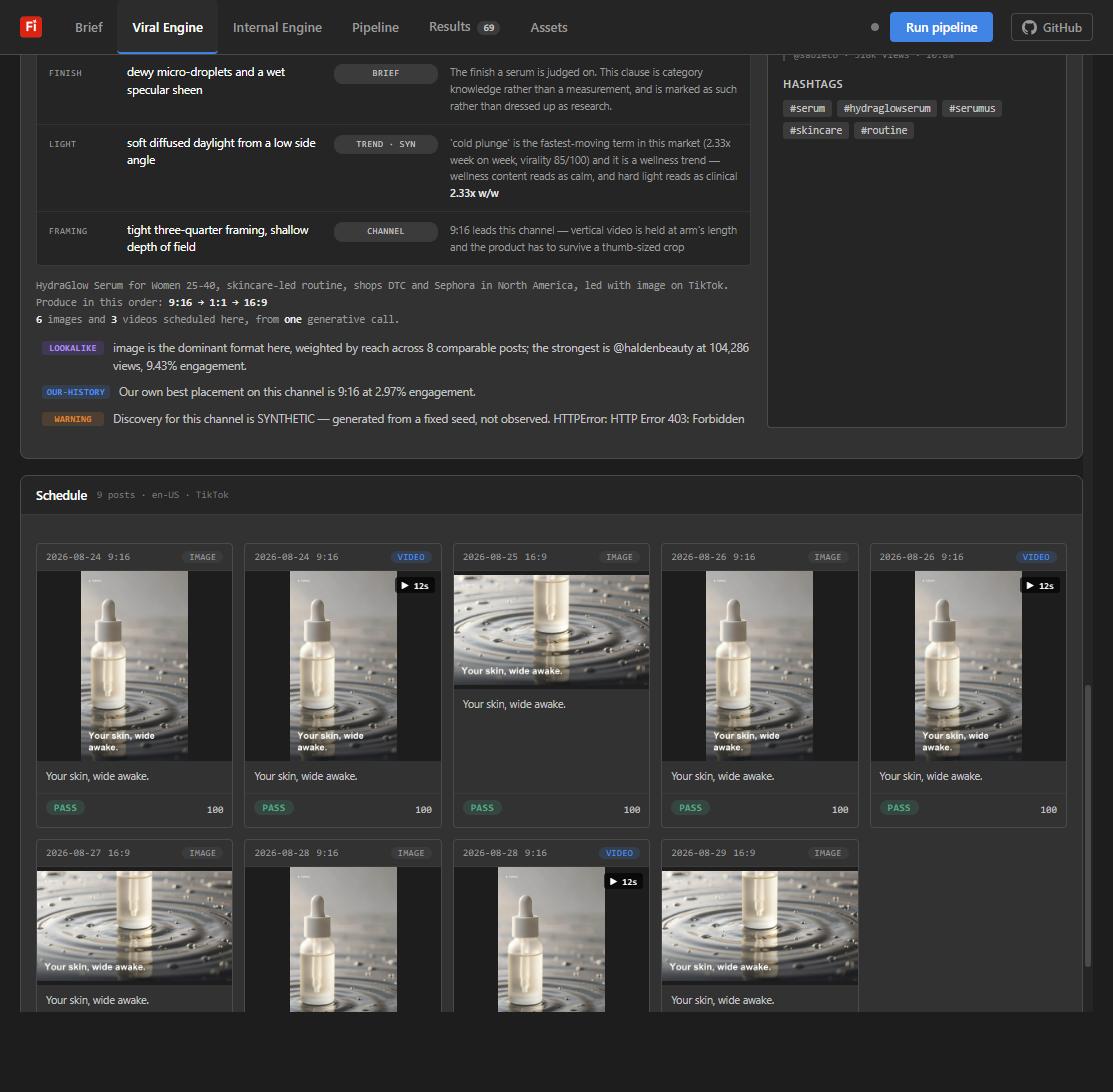Image resolution: width=1113 pixels, height=1092 pixels.
Task: Click the PASS badge on 2026-08-25 card
Action: coord(482,808)
